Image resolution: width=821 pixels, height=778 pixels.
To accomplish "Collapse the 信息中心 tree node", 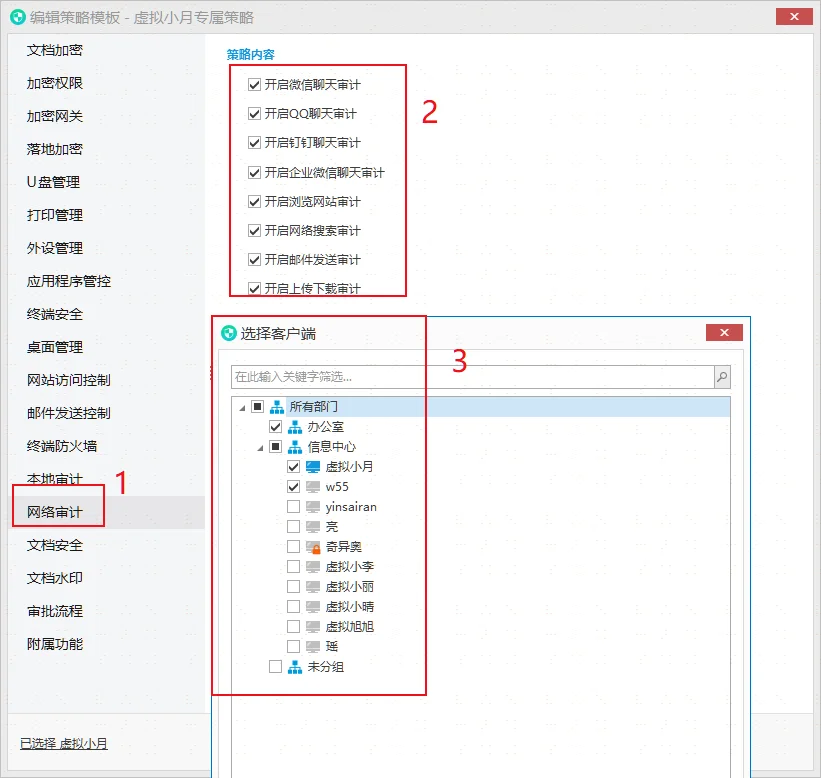I will click(258, 446).
